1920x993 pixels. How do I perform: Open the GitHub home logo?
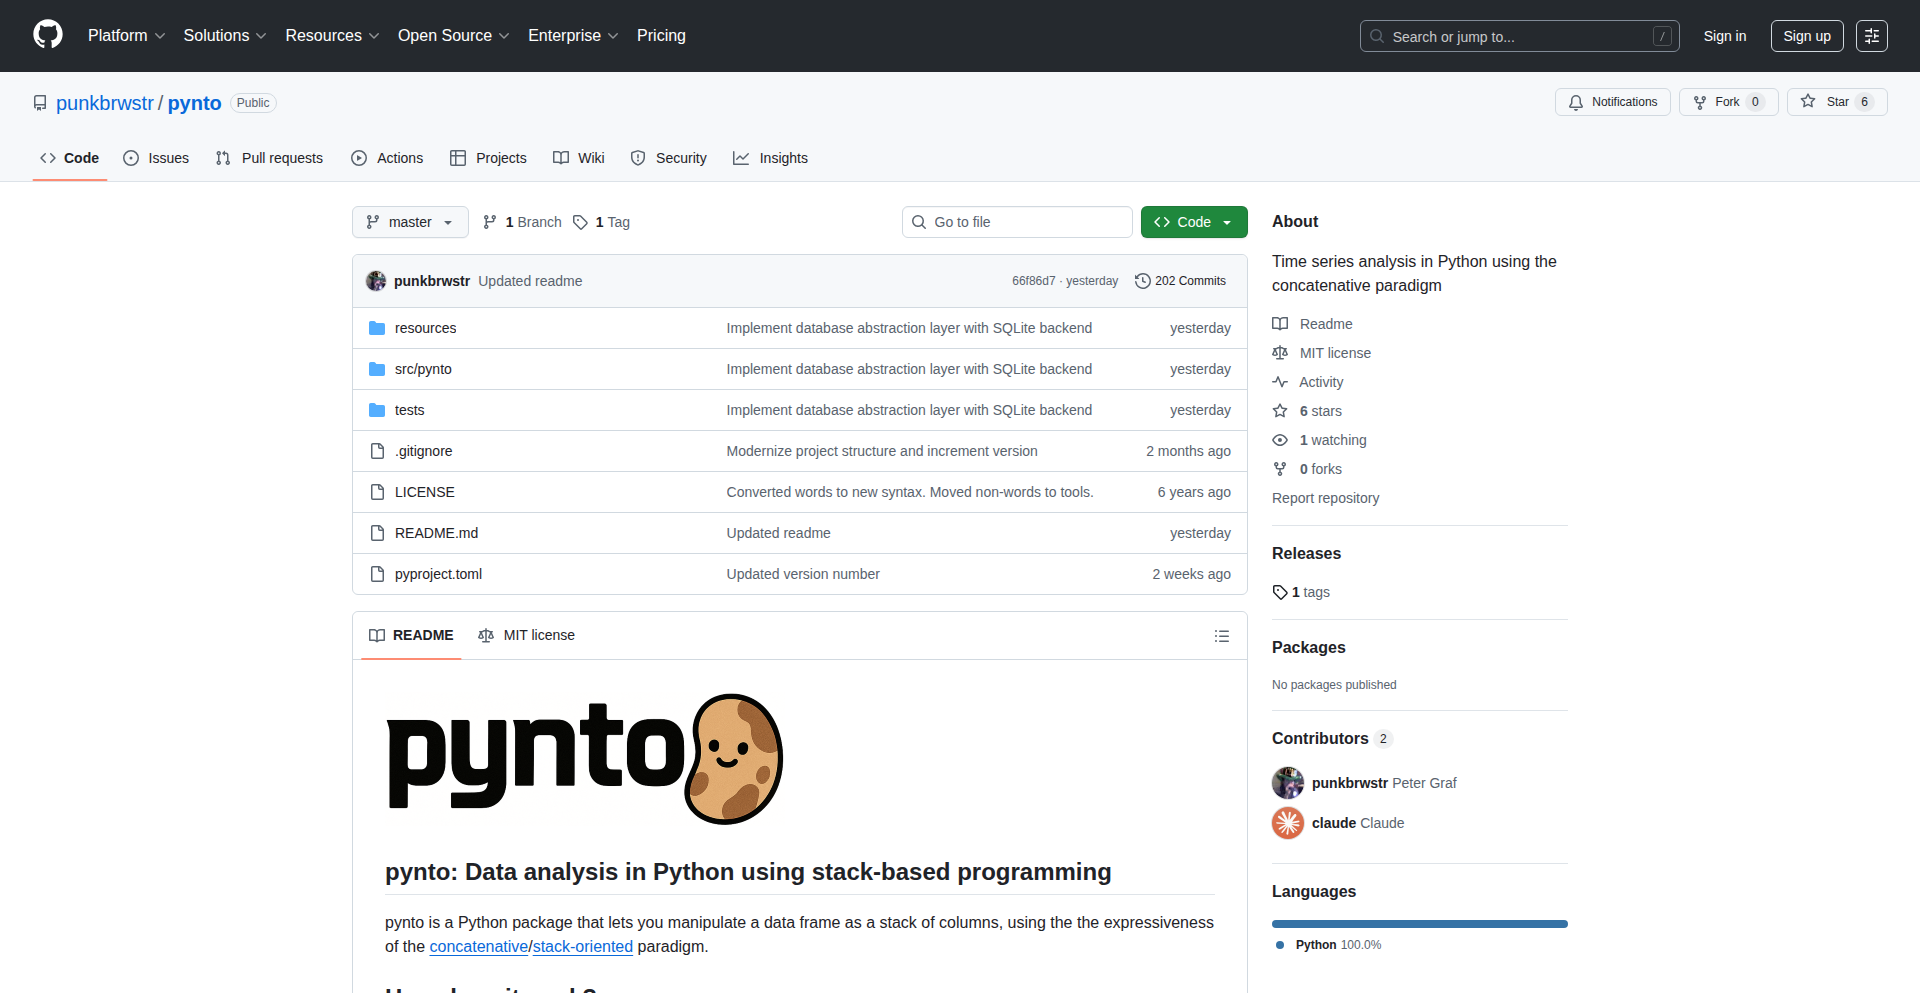point(48,35)
